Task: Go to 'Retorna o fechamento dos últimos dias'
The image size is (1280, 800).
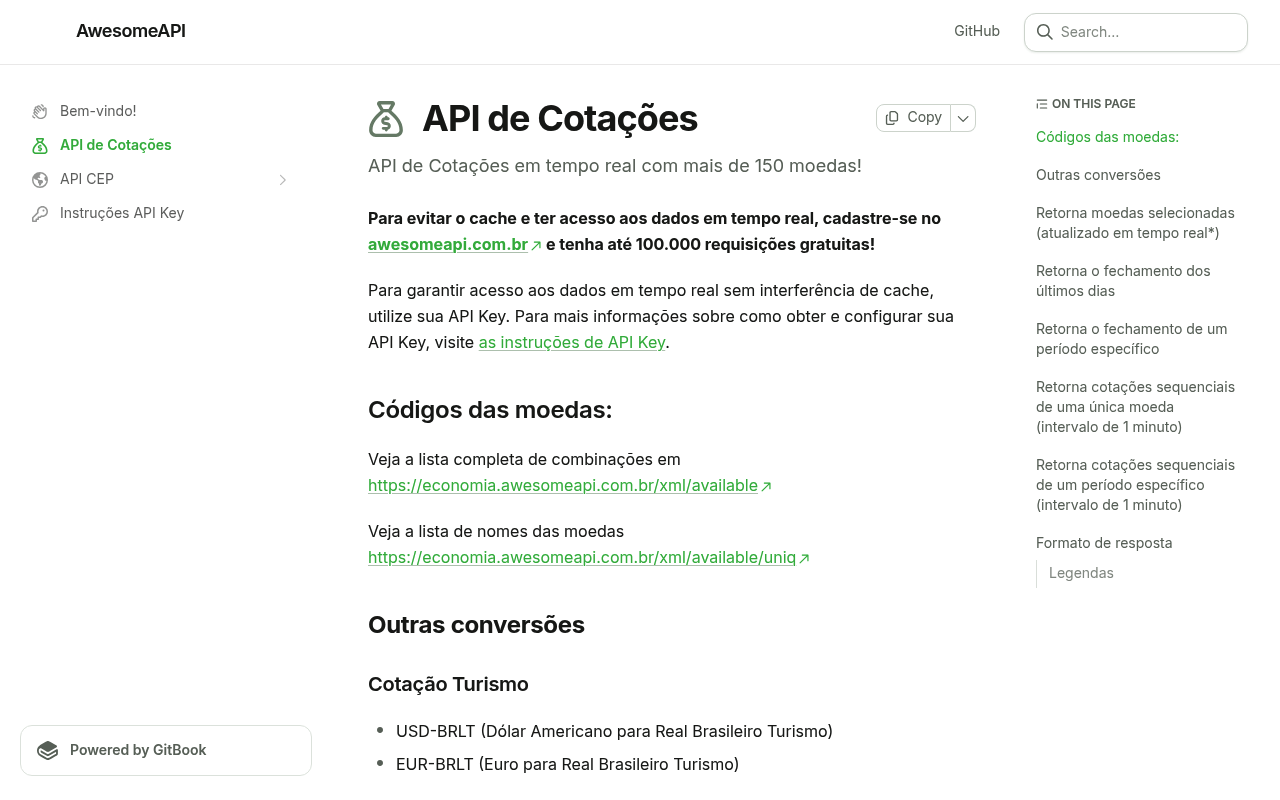Action: pyautogui.click(x=1123, y=281)
